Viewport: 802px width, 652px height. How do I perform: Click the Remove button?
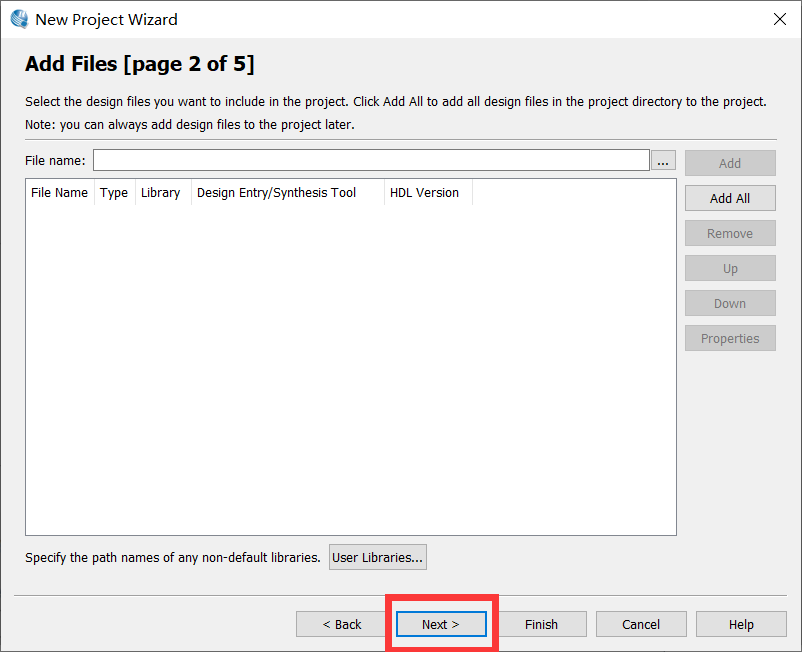(x=730, y=233)
